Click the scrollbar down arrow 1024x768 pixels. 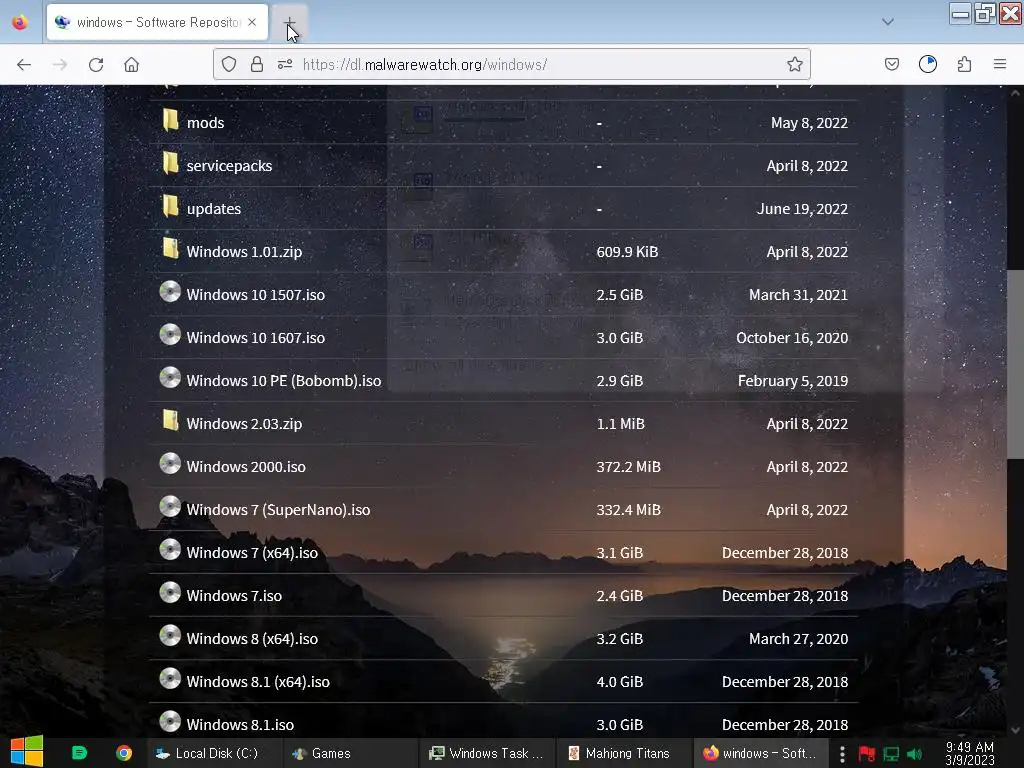pyautogui.click(x=1015, y=730)
